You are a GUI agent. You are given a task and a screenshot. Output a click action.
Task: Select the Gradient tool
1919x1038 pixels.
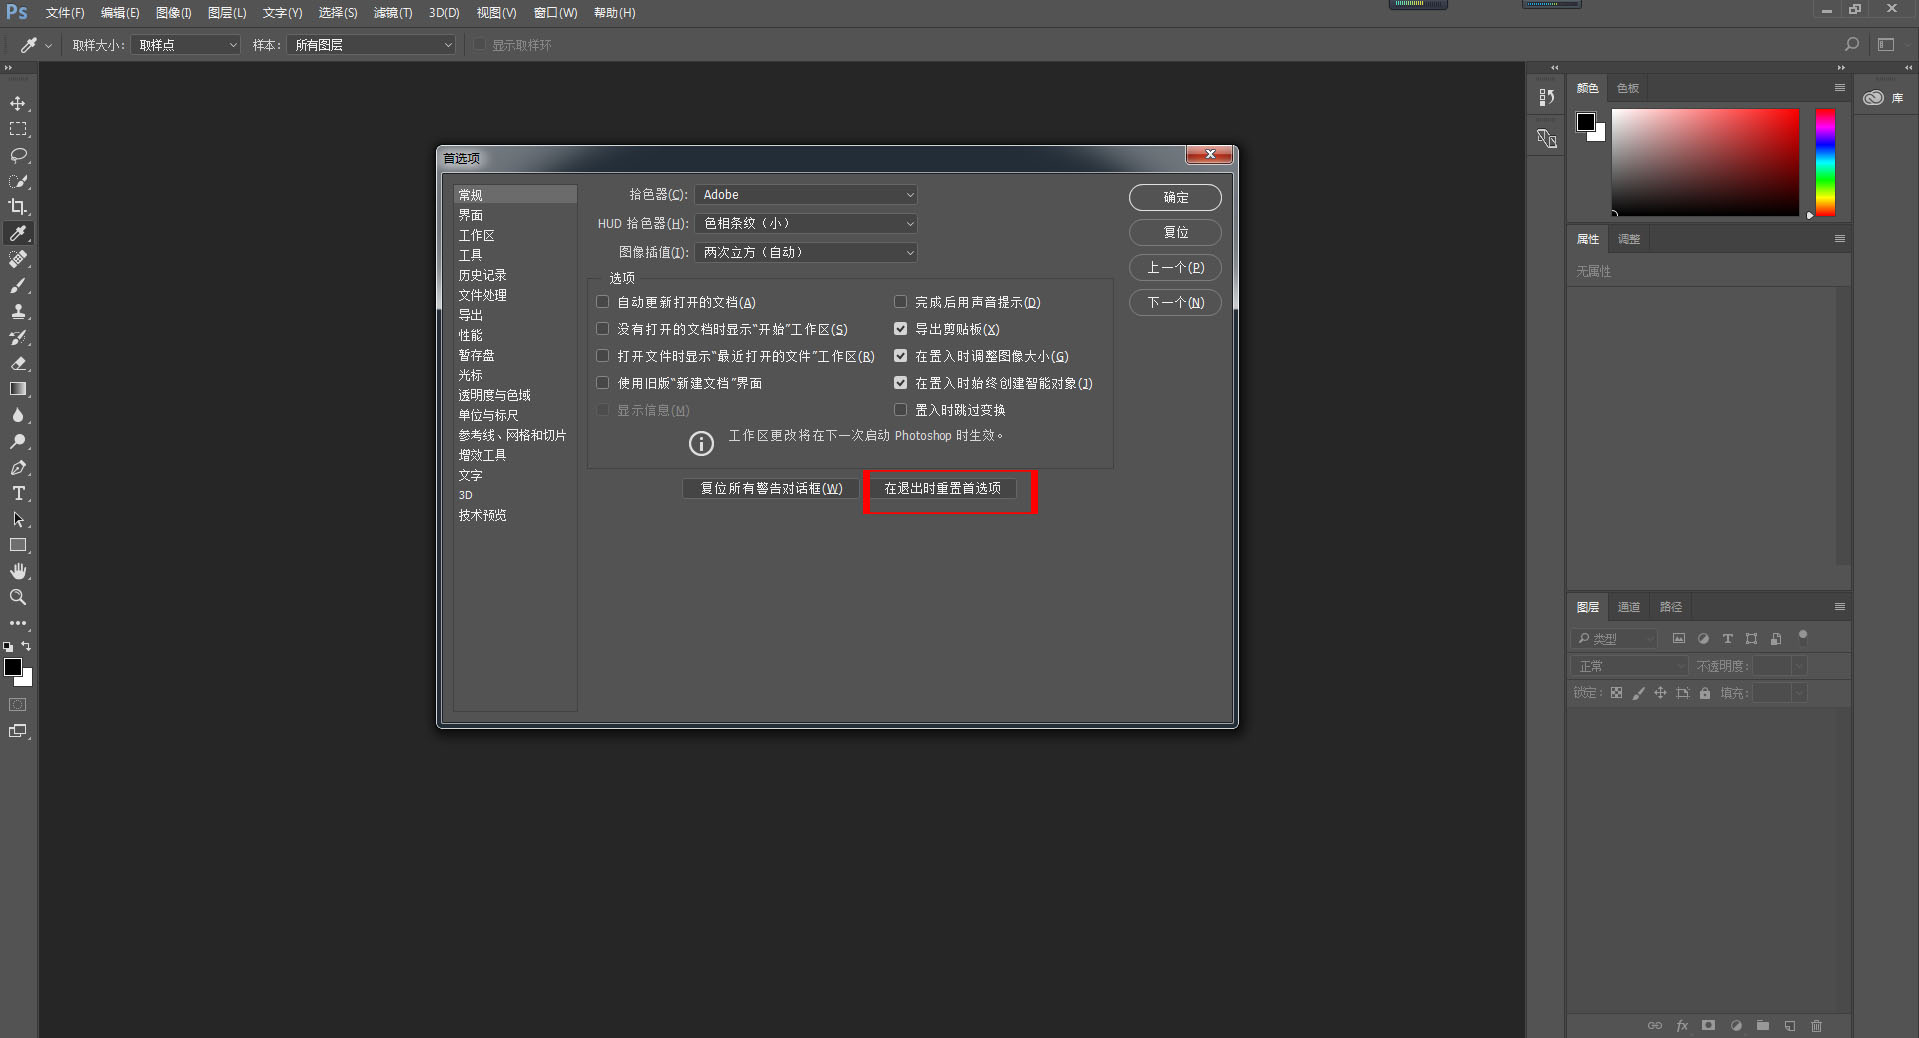coord(18,389)
